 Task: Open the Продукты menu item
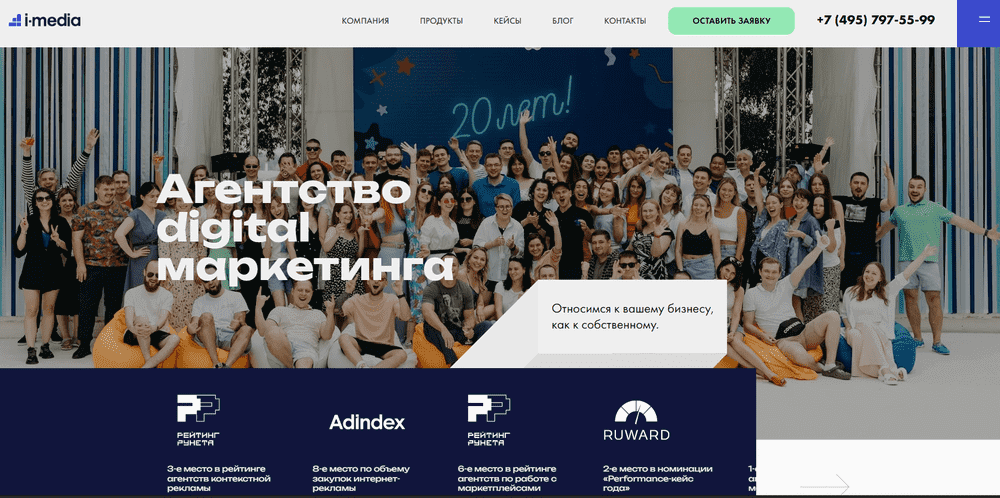[x=441, y=21]
